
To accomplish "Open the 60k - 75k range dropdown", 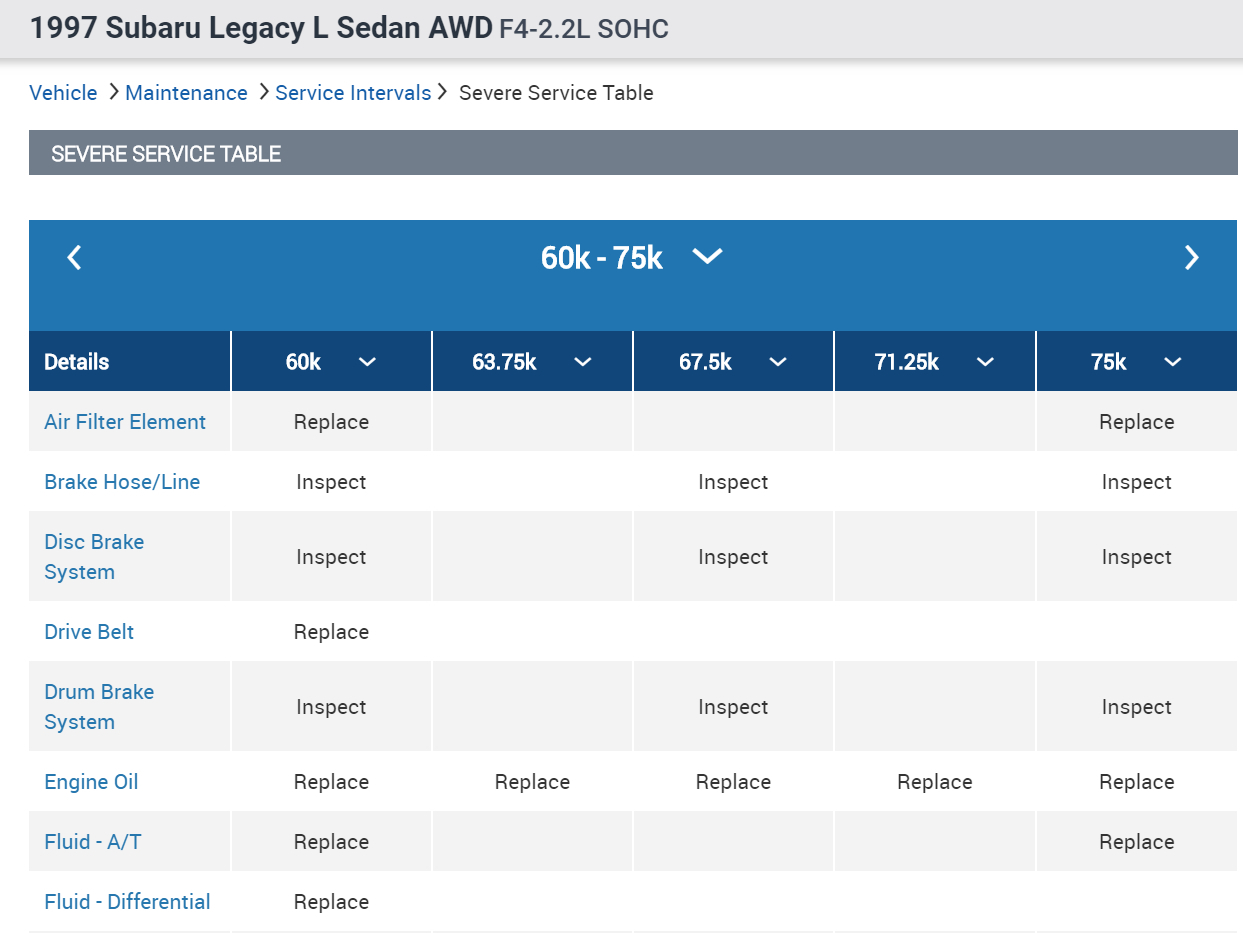I will pos(707,257).
